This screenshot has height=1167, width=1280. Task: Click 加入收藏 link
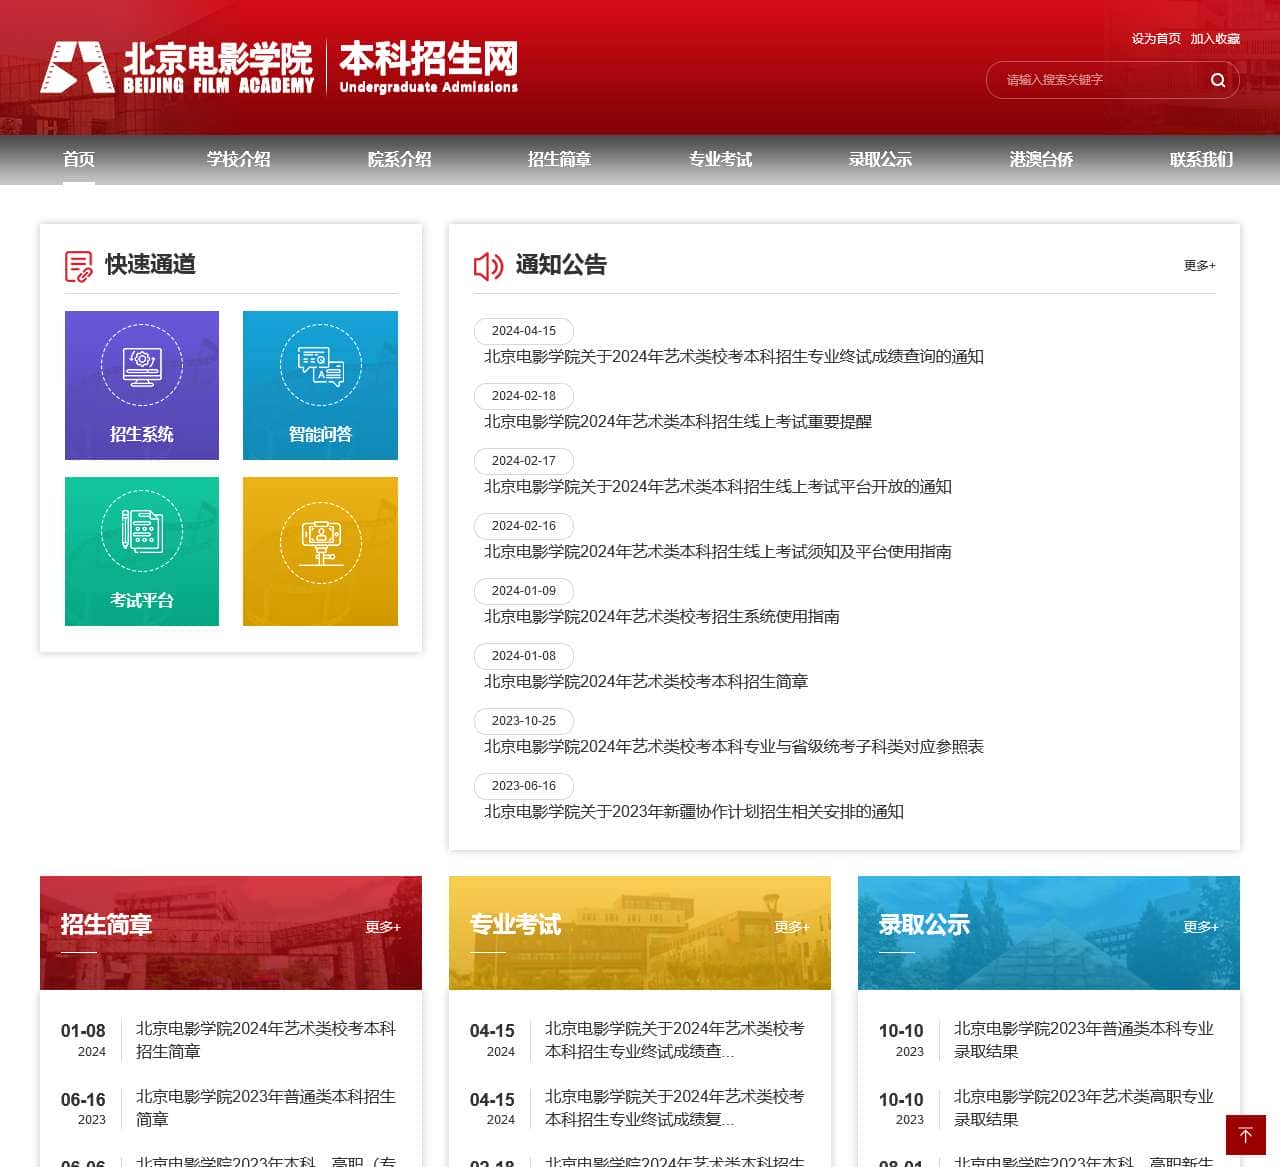click(x=1215, y=39)
